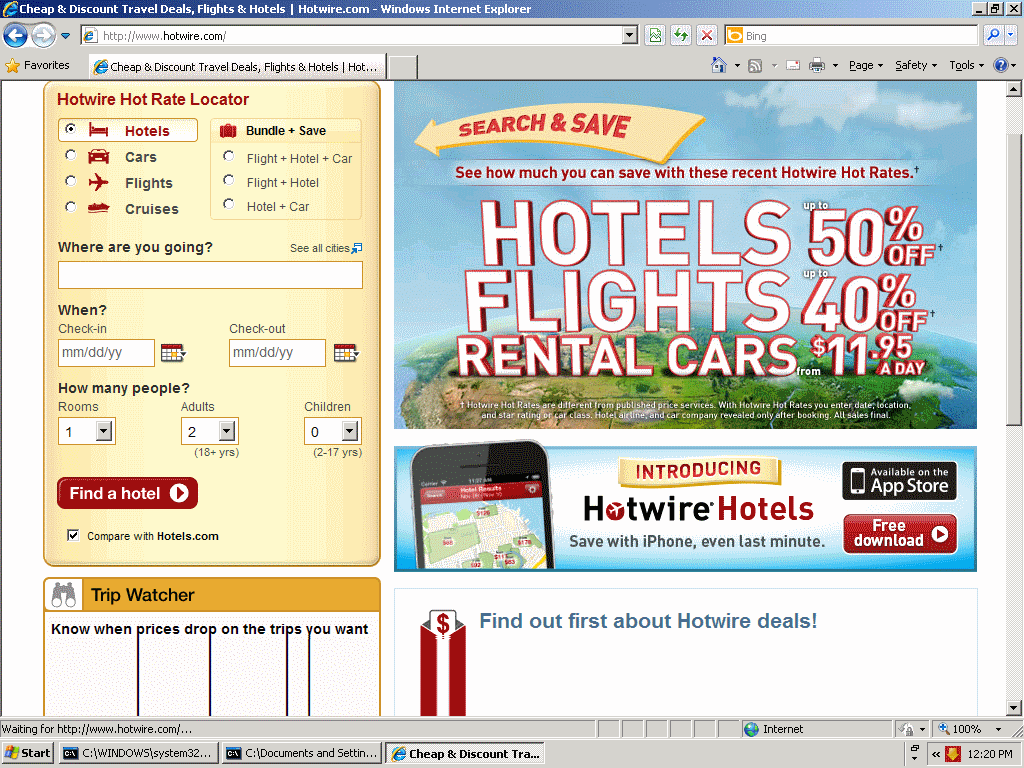Open the Check-in calendar icon
The height and width of the screenshot is (768, 1024).
click(x=173, y=353)
